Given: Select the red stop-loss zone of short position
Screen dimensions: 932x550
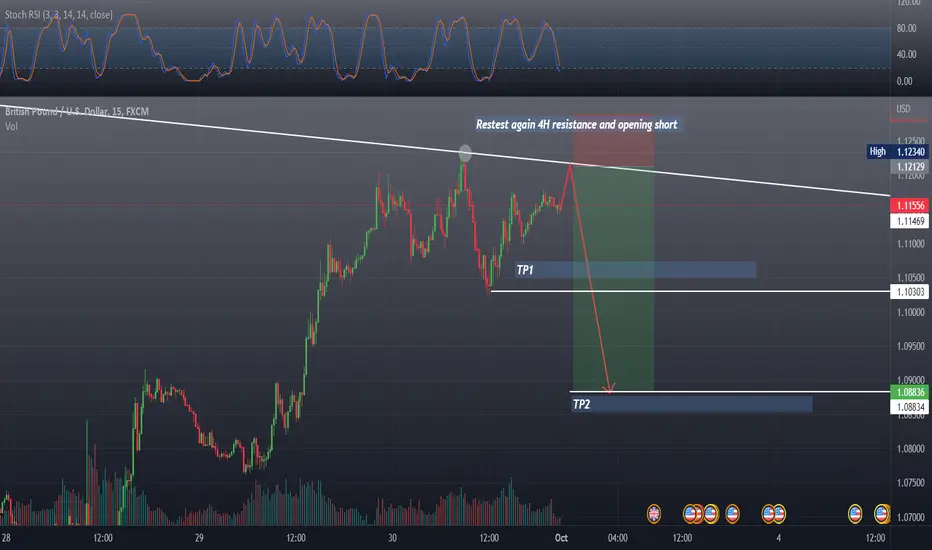Looking at the screenshot, I should coord(613,142).
